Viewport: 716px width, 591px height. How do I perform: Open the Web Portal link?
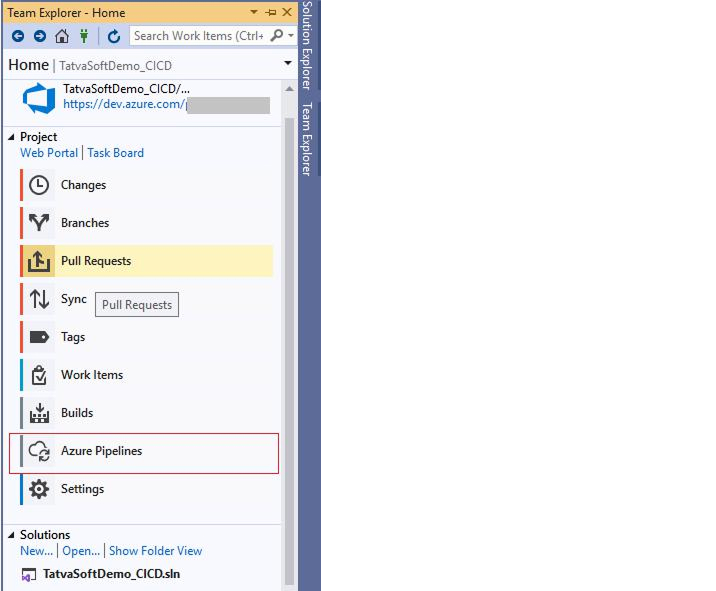(x=49, y=153)
